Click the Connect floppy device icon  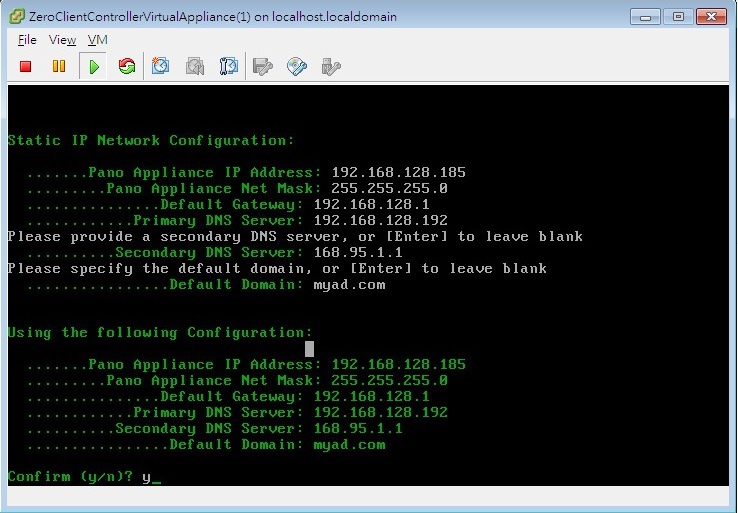[263, 66]
